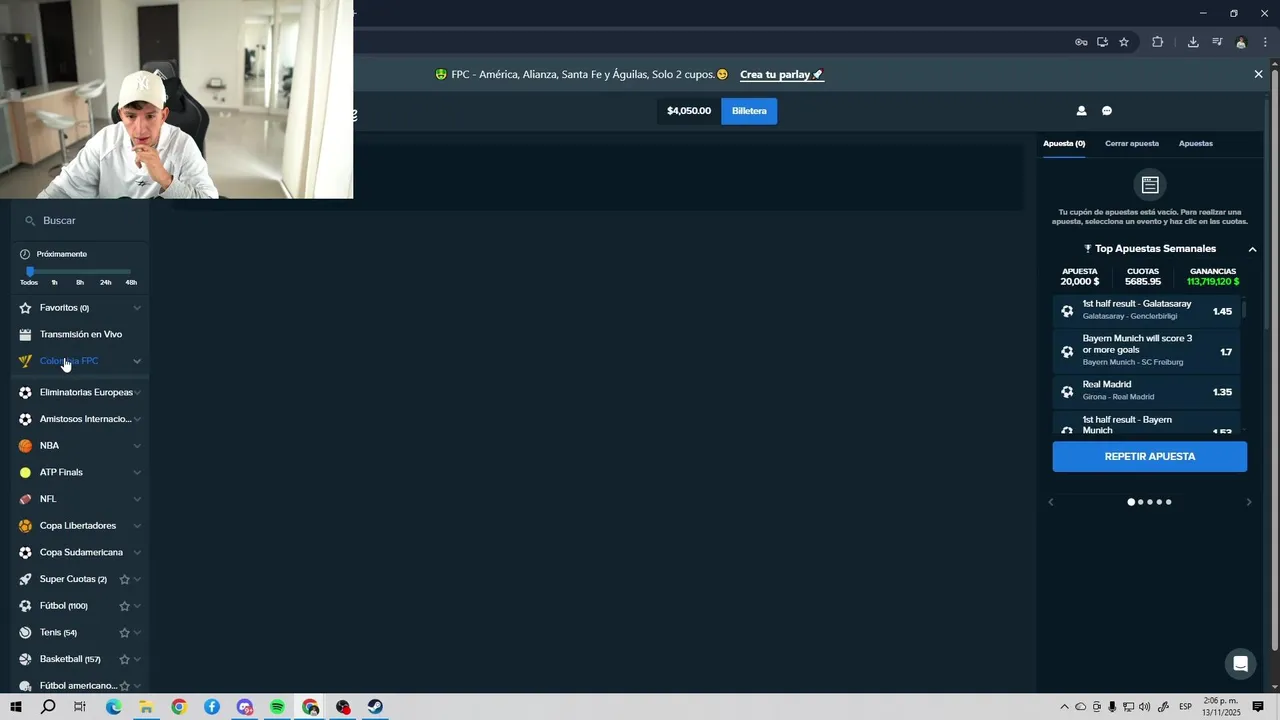This screenshot has height=720, width=1280.
Task: Open Chrome profile avatar
Action: [x=1241, y=42]
